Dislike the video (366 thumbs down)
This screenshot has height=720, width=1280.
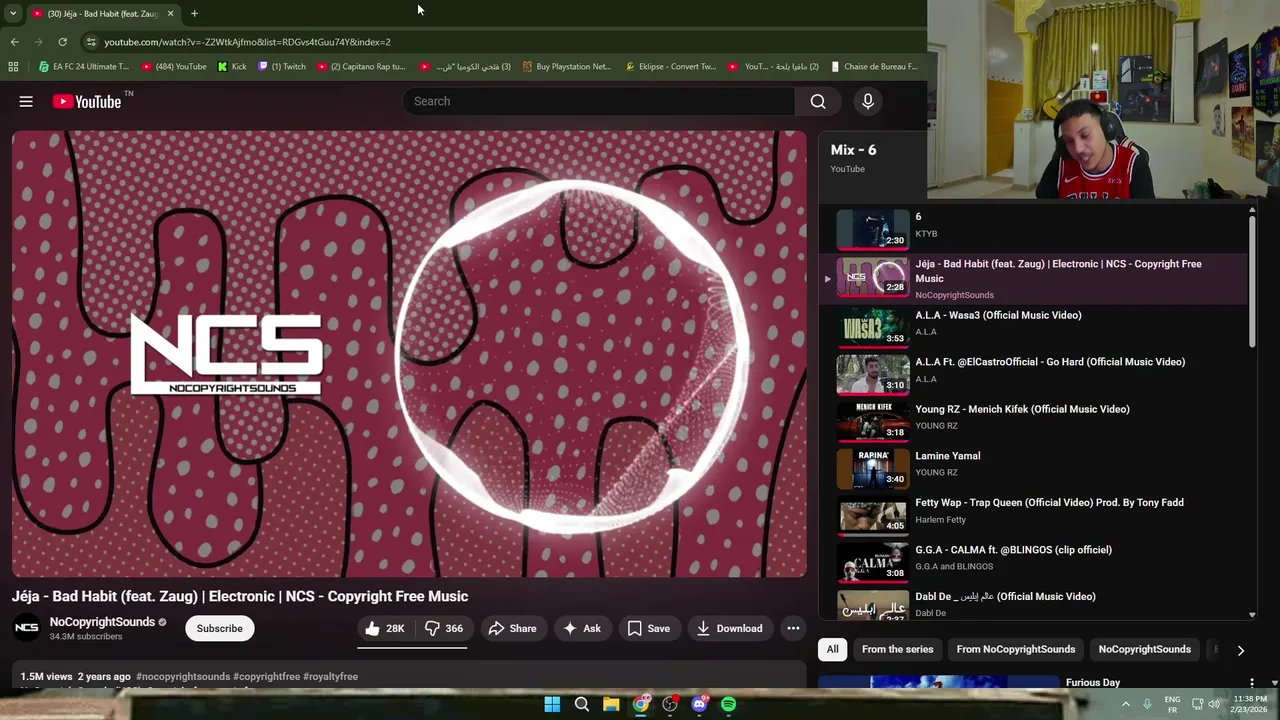tap(443, 628)
